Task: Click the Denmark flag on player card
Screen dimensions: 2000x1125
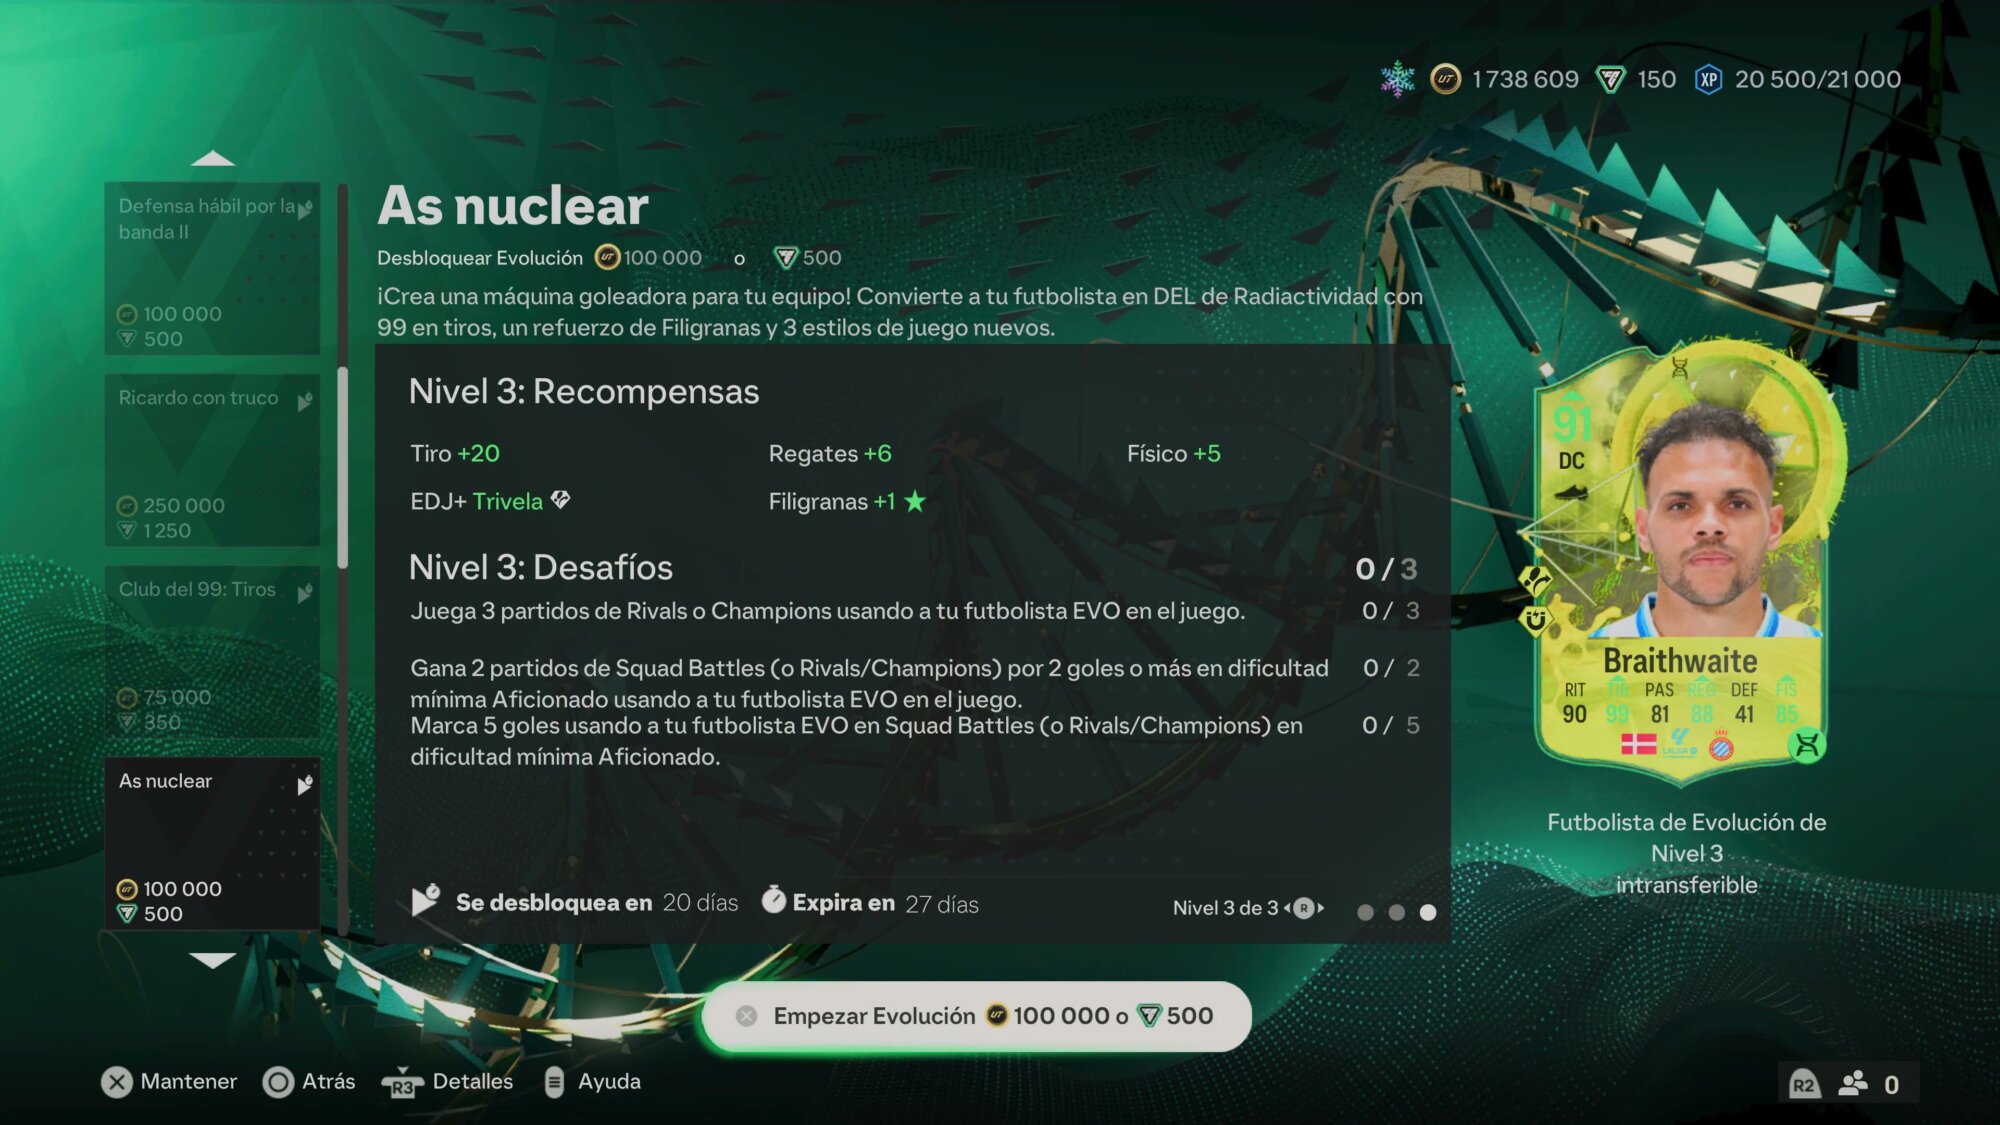Action: (x=1638, y=744)
